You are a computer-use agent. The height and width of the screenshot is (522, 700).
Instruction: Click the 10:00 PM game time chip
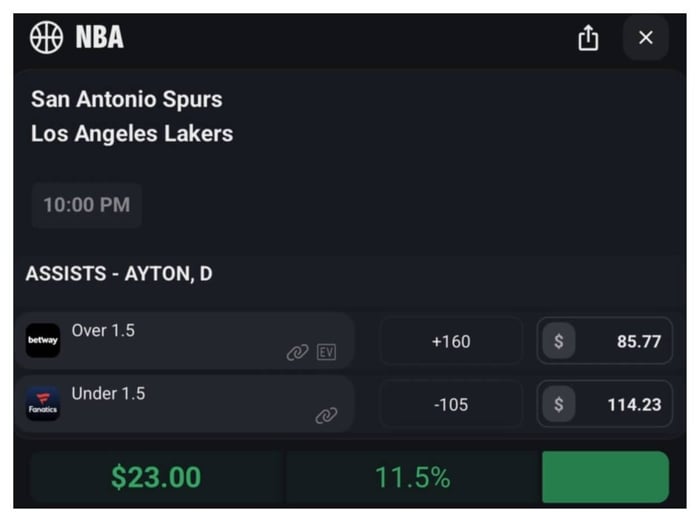(86, 205)
